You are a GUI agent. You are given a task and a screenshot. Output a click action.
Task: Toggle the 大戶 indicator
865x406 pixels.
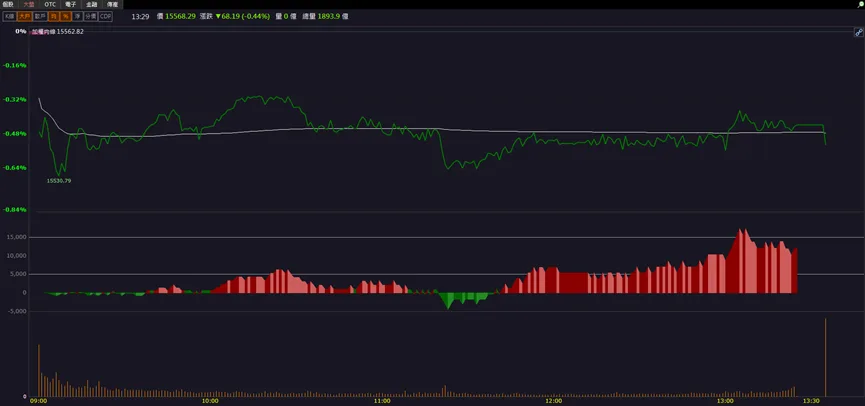tap(24, 17)
